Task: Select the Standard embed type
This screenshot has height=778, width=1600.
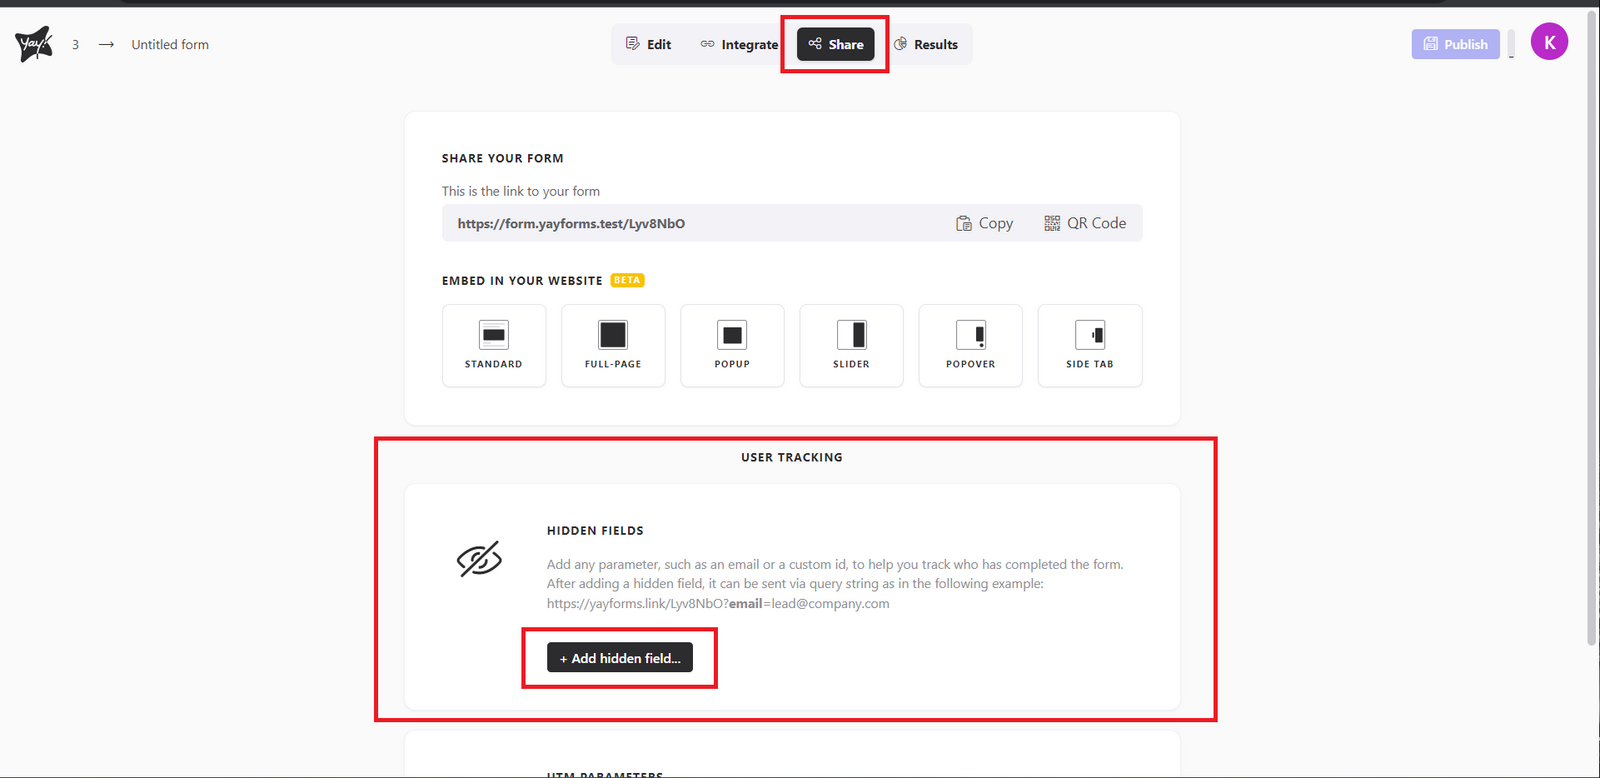Action: [x=494, y=345]
